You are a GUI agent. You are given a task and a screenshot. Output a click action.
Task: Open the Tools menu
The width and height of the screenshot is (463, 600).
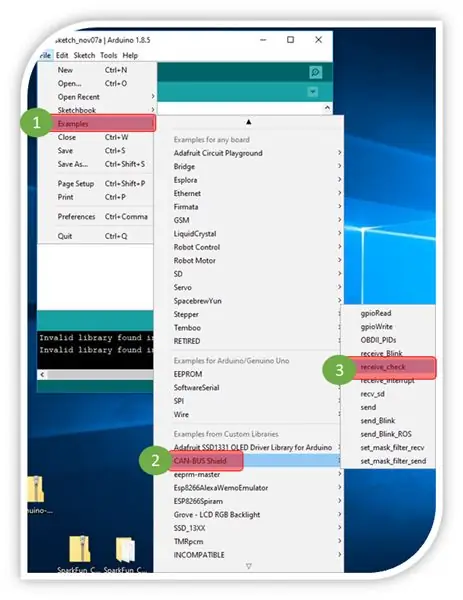click(109, 55)
